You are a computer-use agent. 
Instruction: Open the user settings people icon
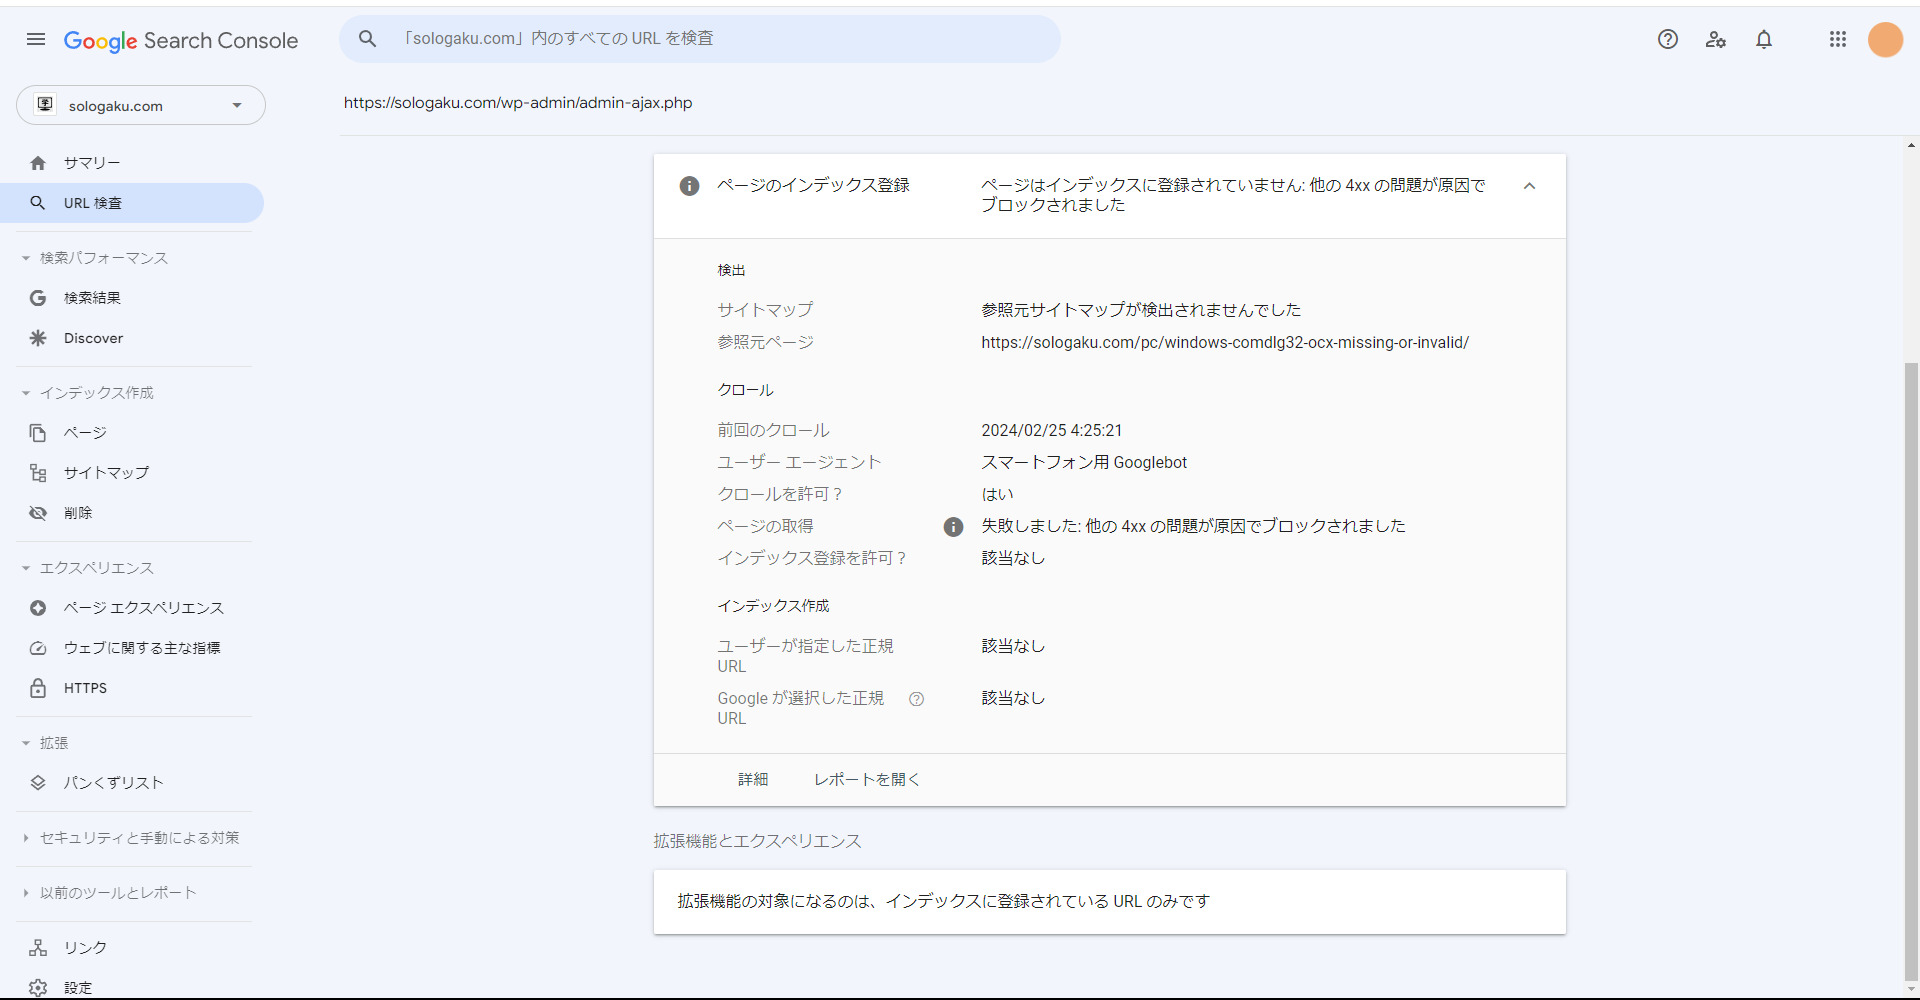1715,39
